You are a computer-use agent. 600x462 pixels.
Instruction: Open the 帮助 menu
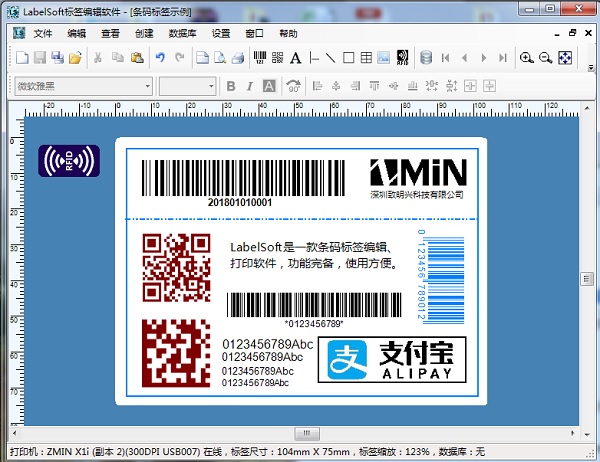[x=288, y=34]
